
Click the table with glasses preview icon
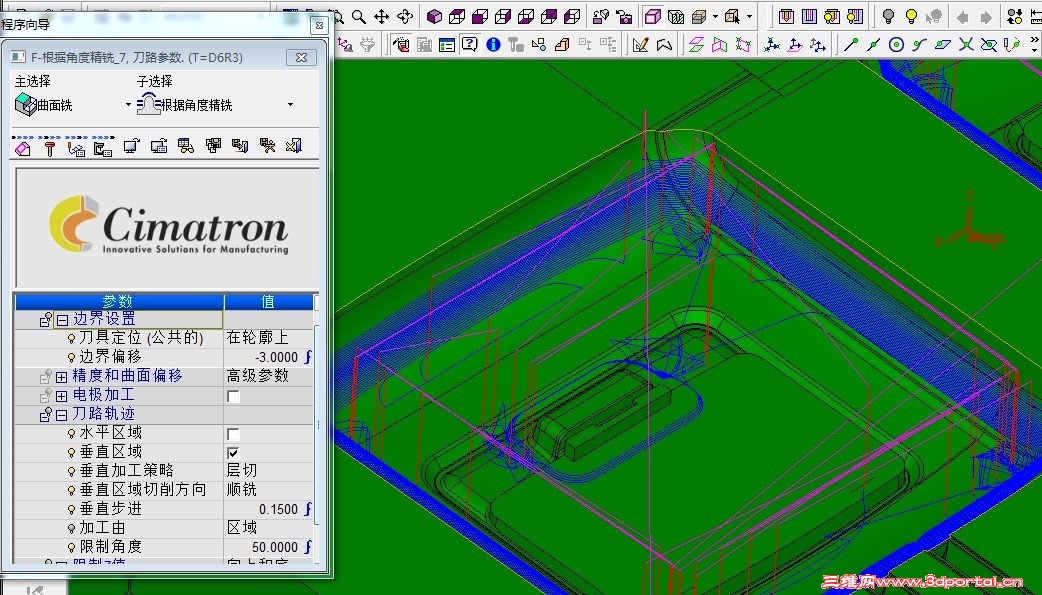tap(185, 146)
